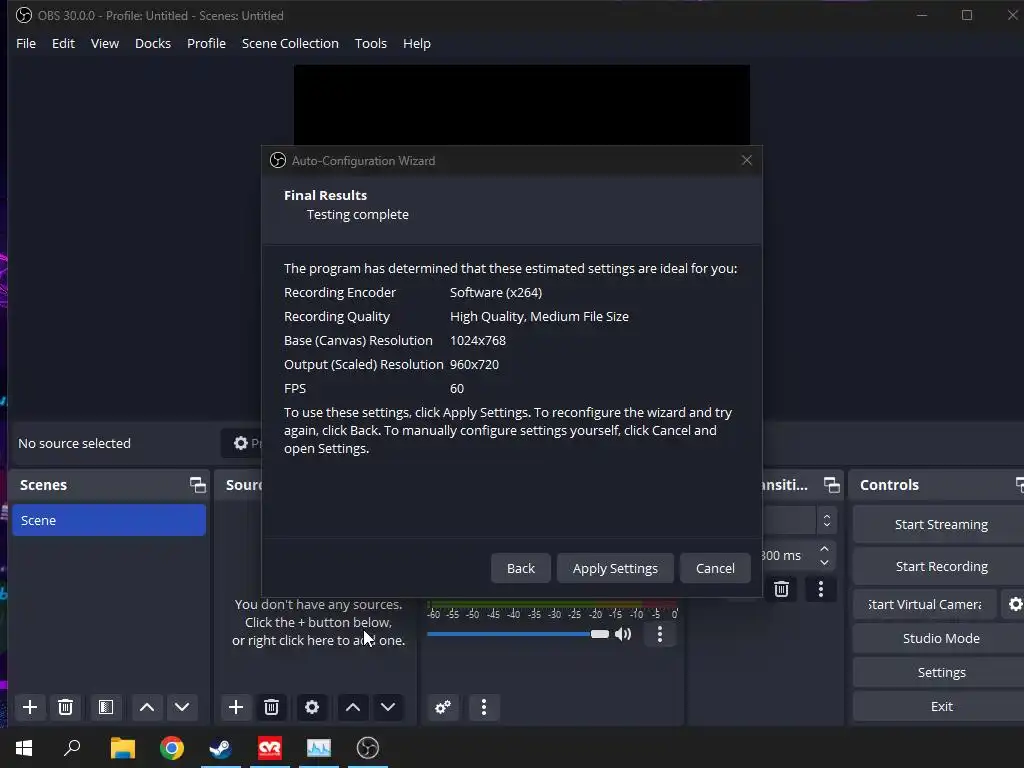
Task: Open Steam from taskbar
Action: click(x=221, y=748)
